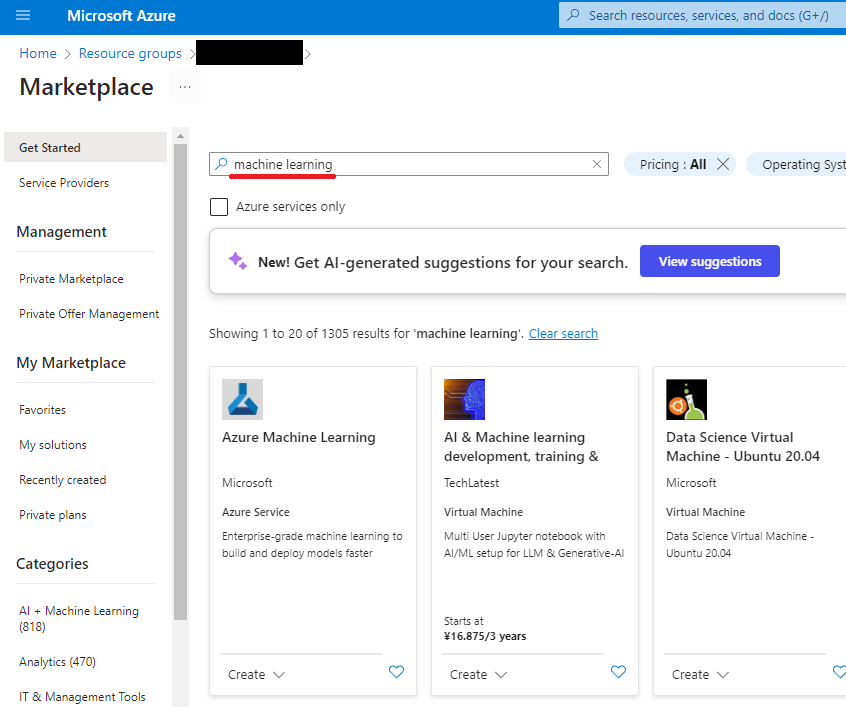Open the Marketplace ellipsis more options
The image size is (846, 707).
[x=185, y=87]
